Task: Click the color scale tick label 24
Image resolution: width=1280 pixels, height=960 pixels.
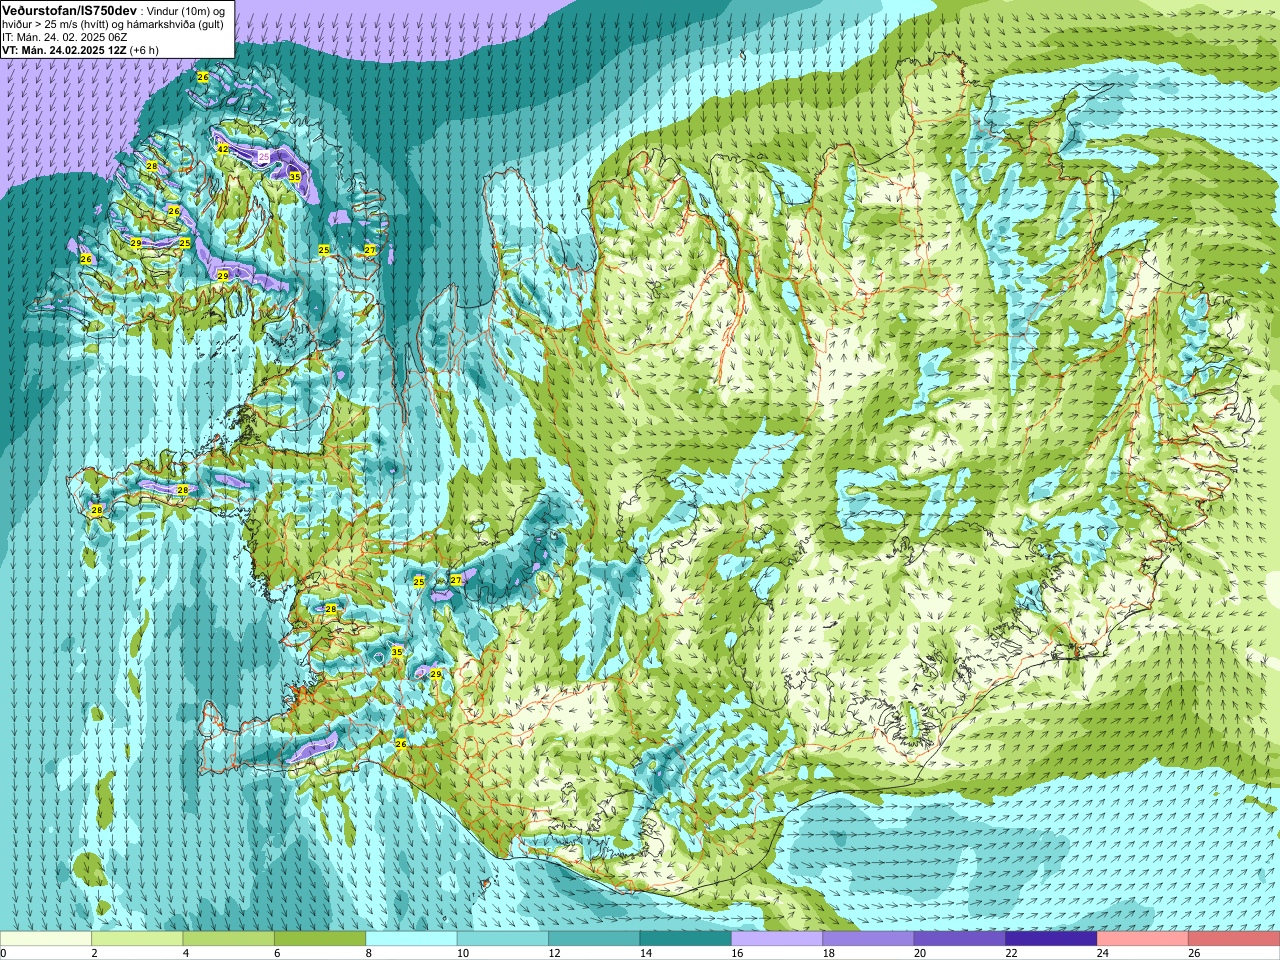Action: (1102, 954)
